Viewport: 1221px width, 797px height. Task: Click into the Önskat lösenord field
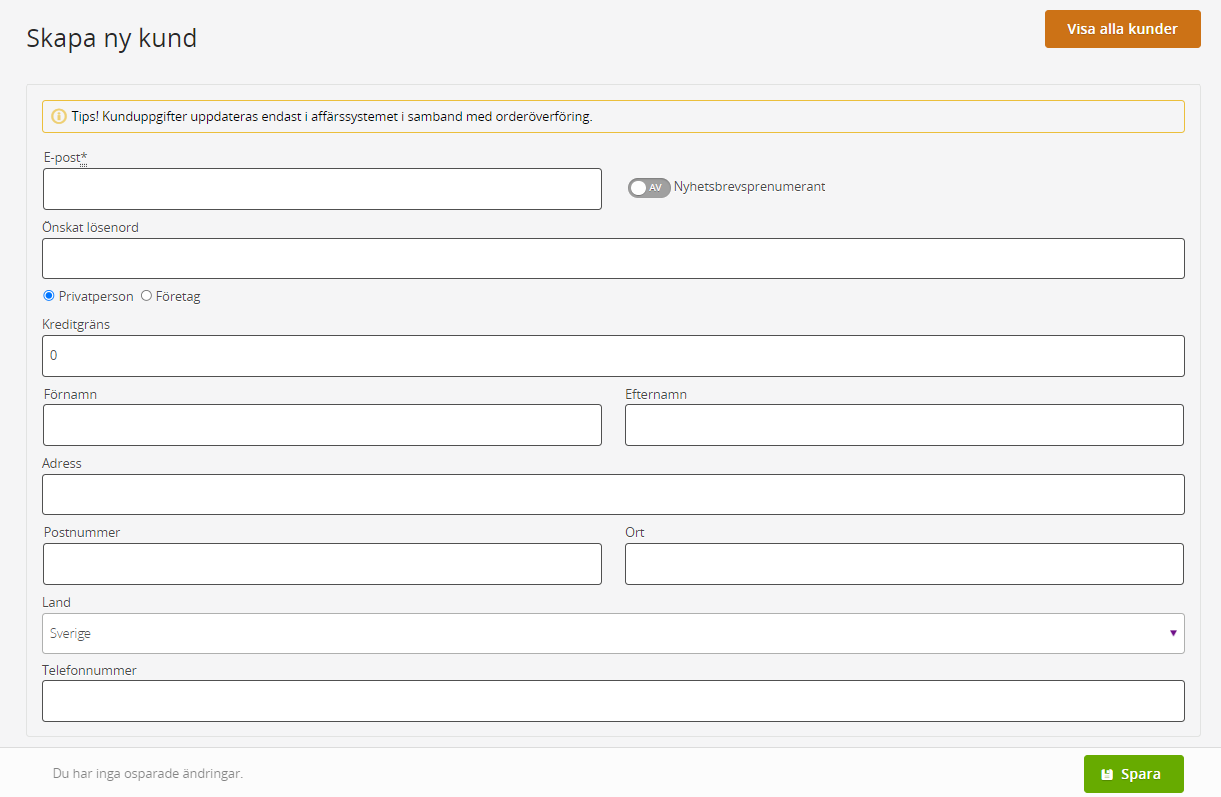pos(613,258)
